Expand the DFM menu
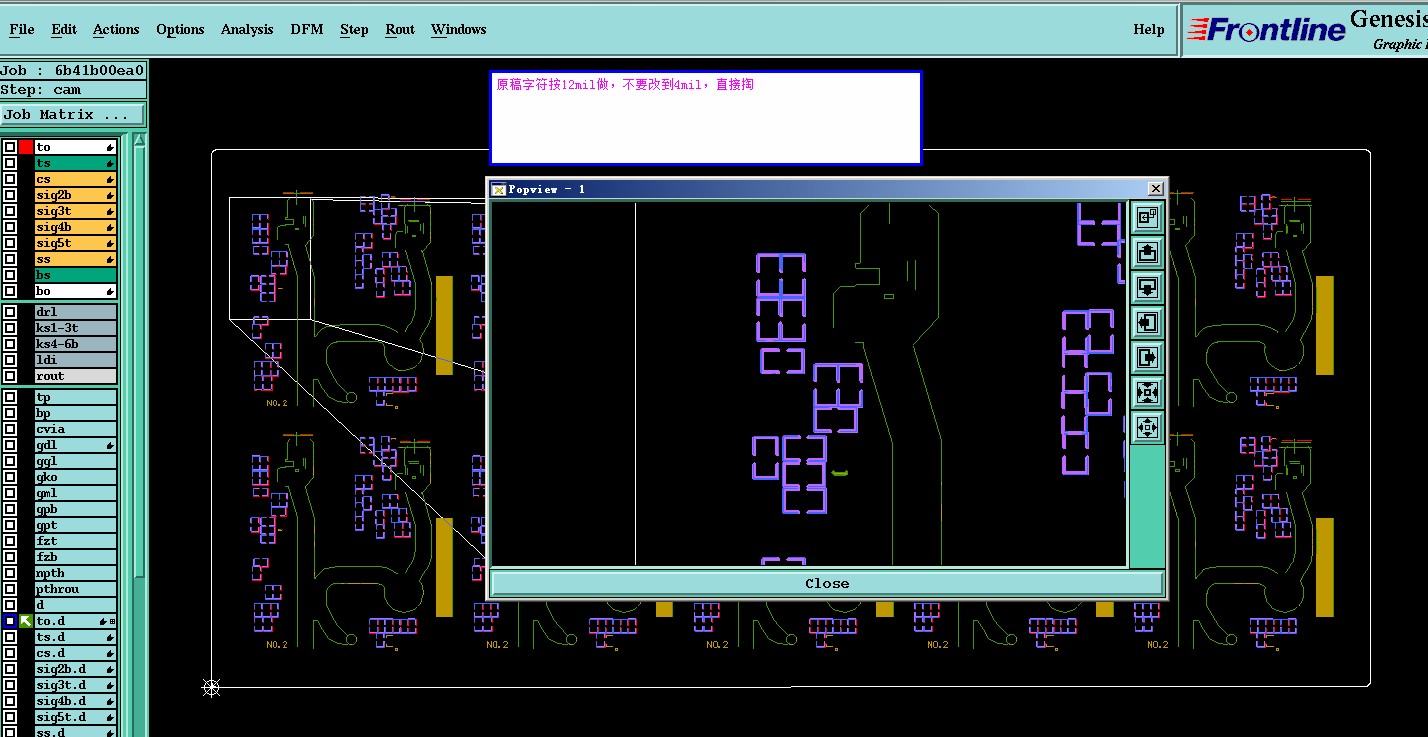 coord(307,29)
